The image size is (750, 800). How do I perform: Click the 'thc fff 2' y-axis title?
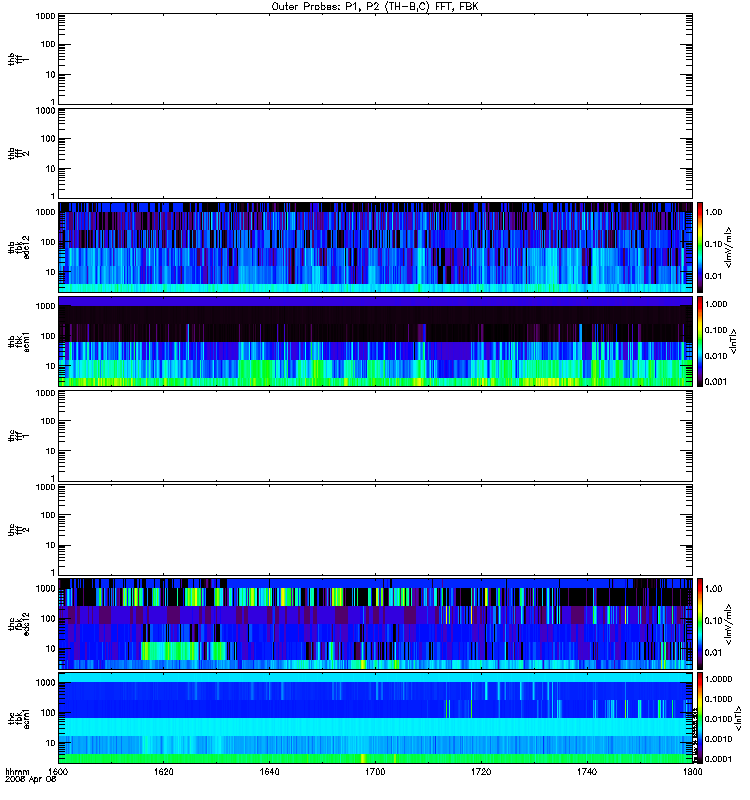click(19, 530)
